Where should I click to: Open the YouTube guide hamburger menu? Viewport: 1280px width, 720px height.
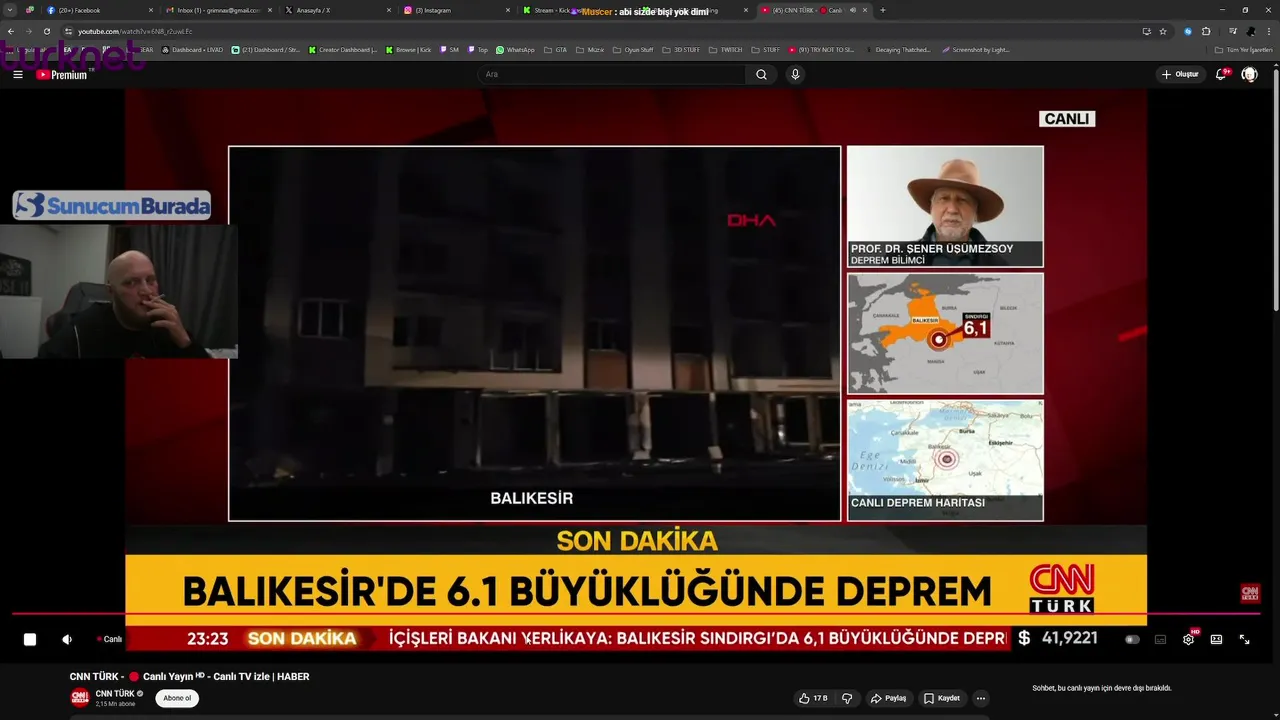pos(17,75)
